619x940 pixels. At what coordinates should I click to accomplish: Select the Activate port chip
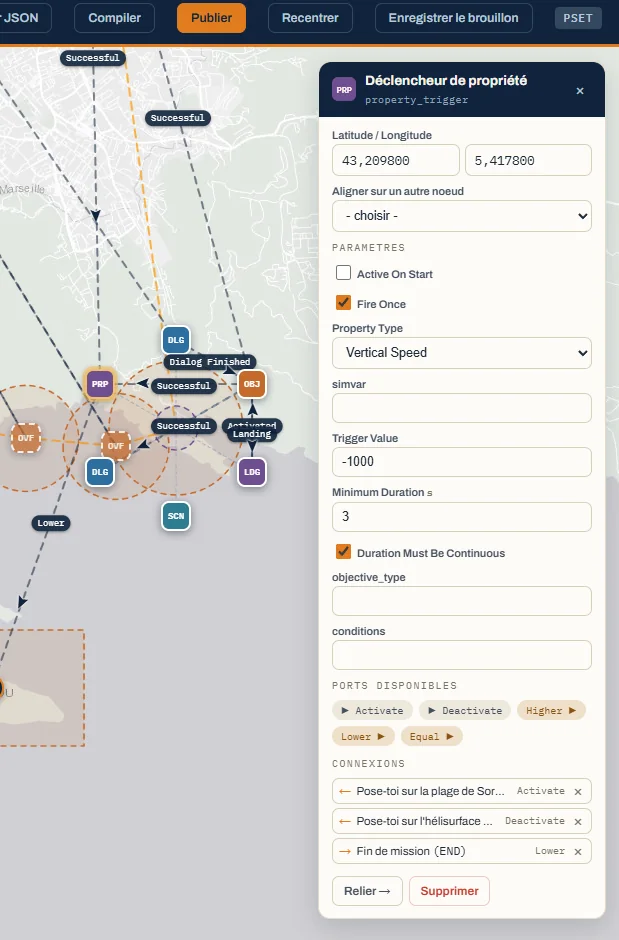point(372,710)
